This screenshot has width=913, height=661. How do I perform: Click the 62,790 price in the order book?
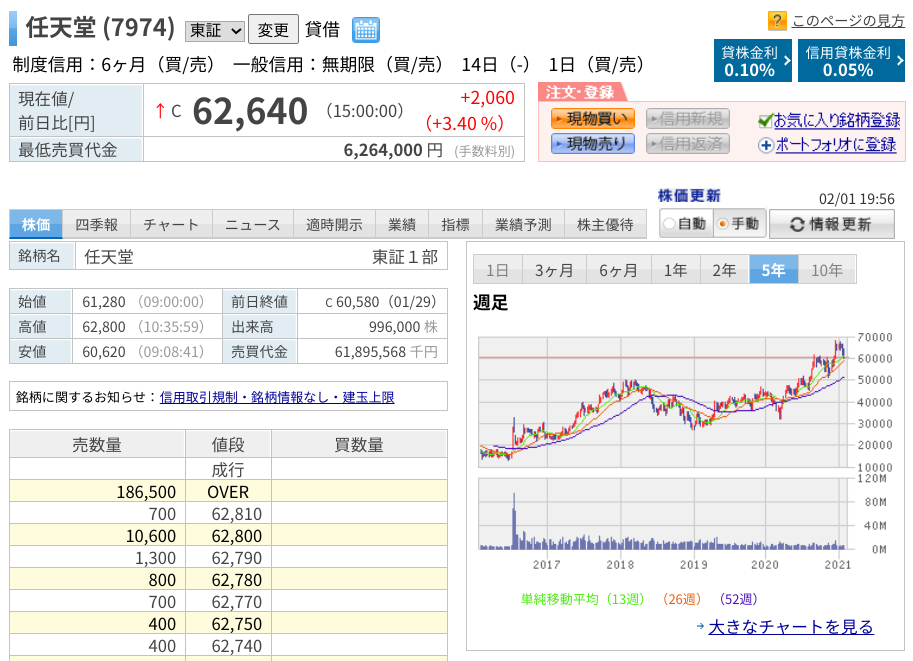pyautogui.click(x=237, y=558)
